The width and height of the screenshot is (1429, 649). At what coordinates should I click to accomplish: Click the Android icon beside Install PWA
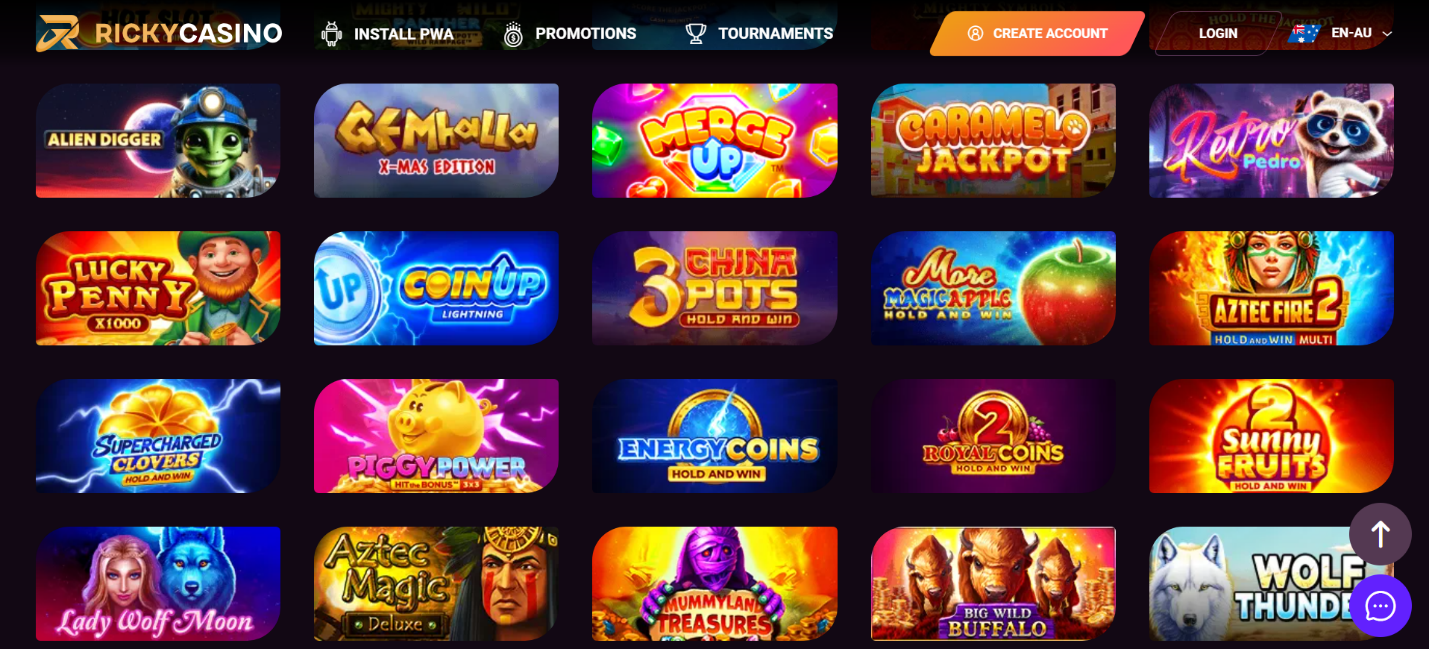click(331, 34)
